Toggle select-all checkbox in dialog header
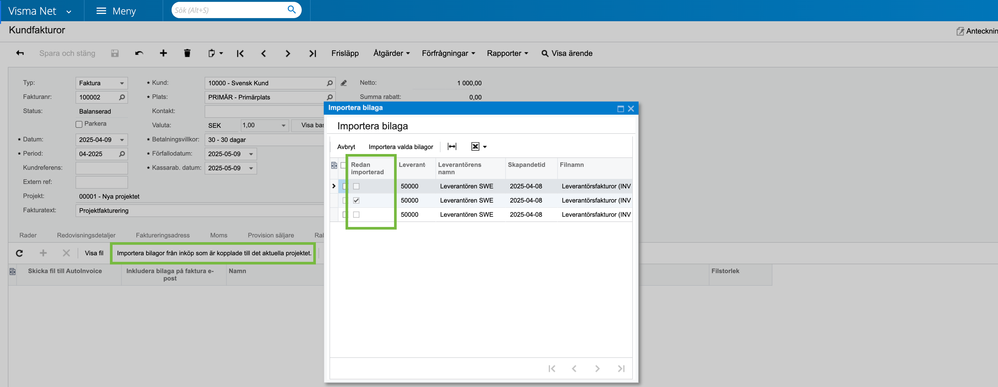998x387 pixels. tap(344, 166)
